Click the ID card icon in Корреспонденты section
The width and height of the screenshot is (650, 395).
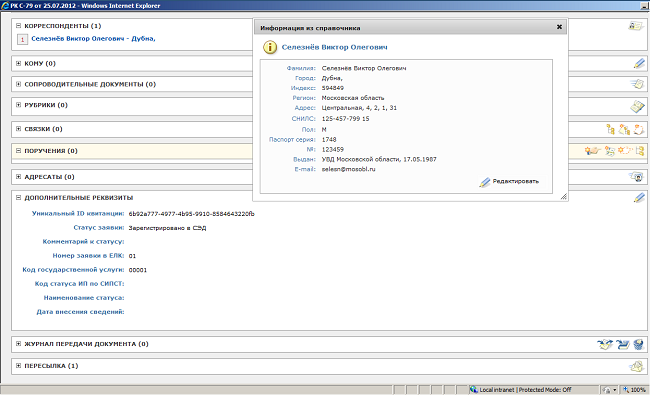[x=635, y=26]
